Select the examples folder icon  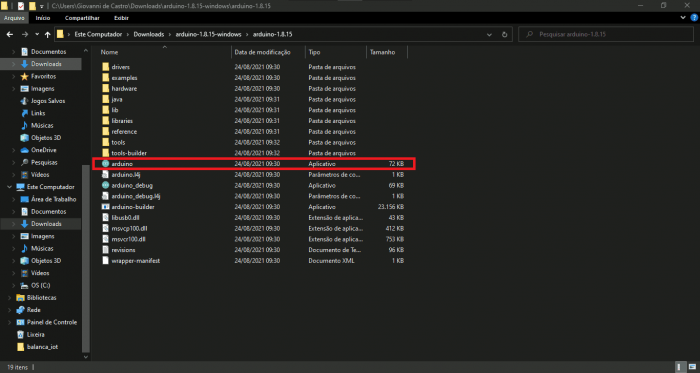(105, 78)
